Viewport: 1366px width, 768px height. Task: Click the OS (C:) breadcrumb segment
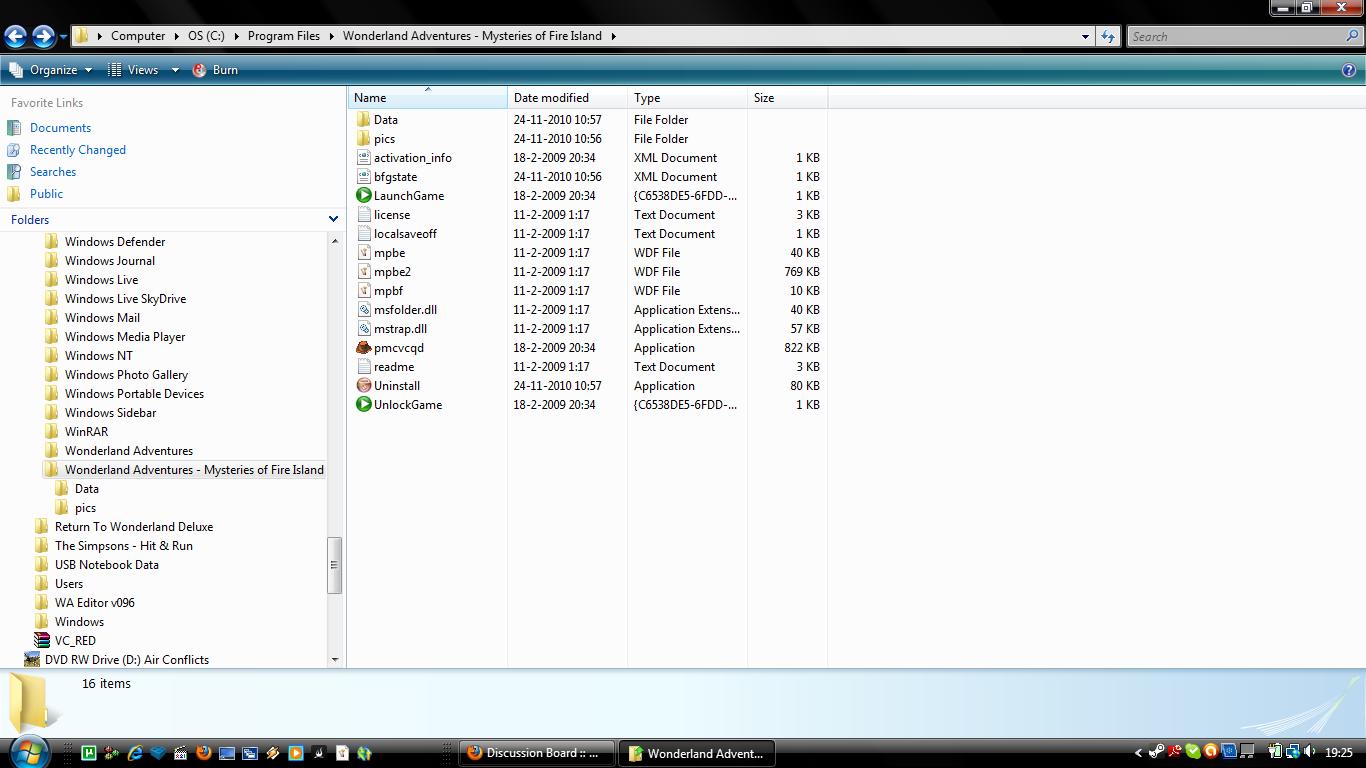(x=206, y=36)
